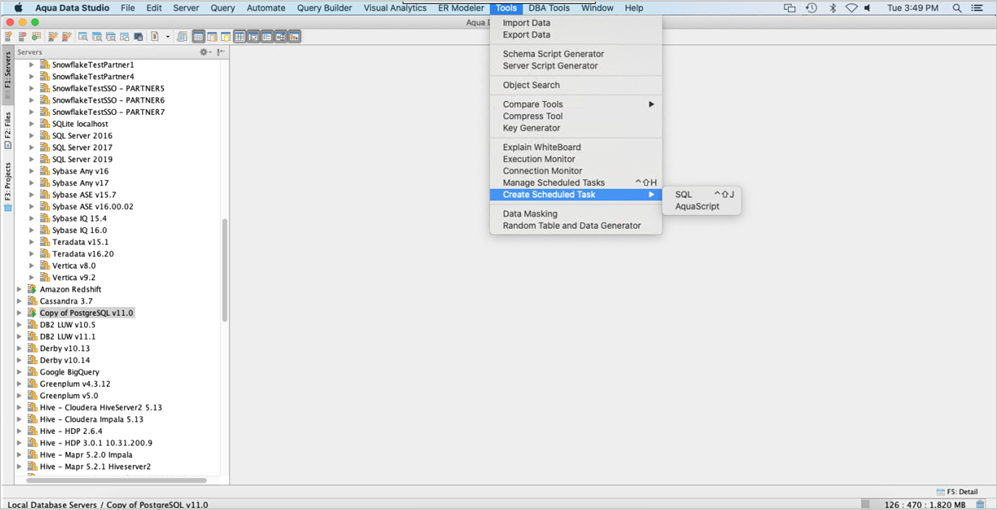
Task: Open Data Masking from Tools menu
Action: tap(575, 214)
